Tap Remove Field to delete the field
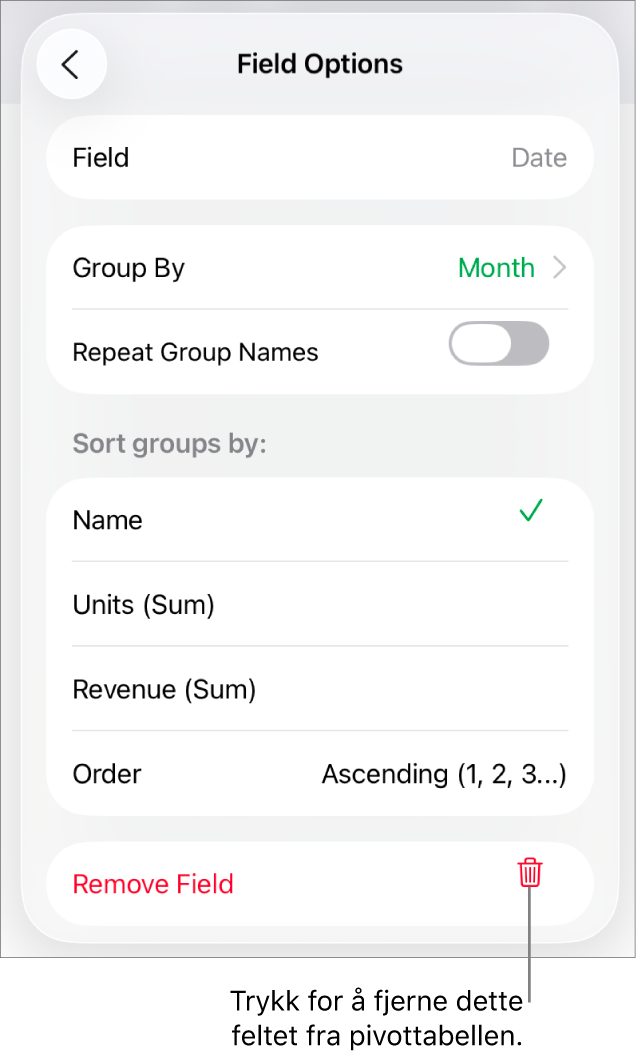 153,884
